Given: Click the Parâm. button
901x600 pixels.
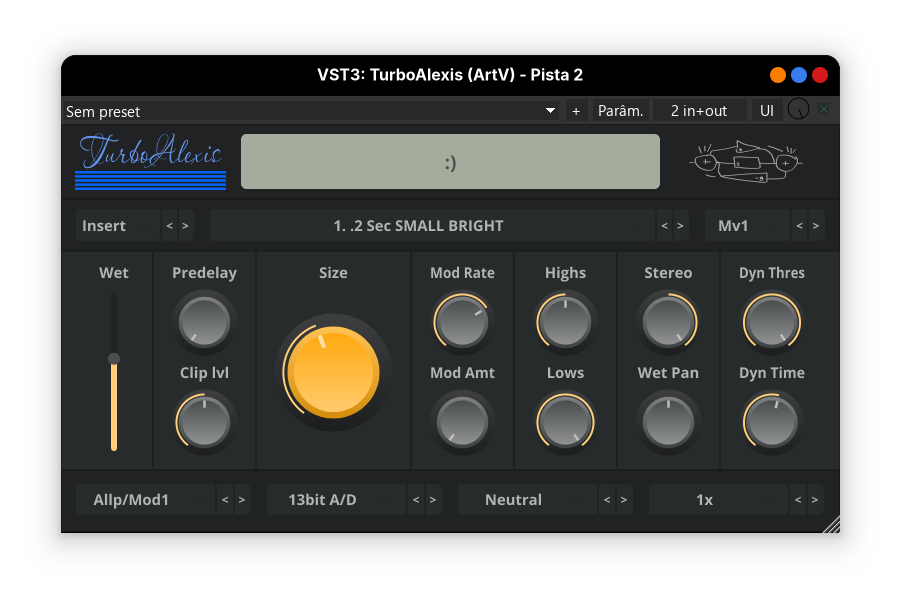Looking at the screenshot, I should [620, 111].
